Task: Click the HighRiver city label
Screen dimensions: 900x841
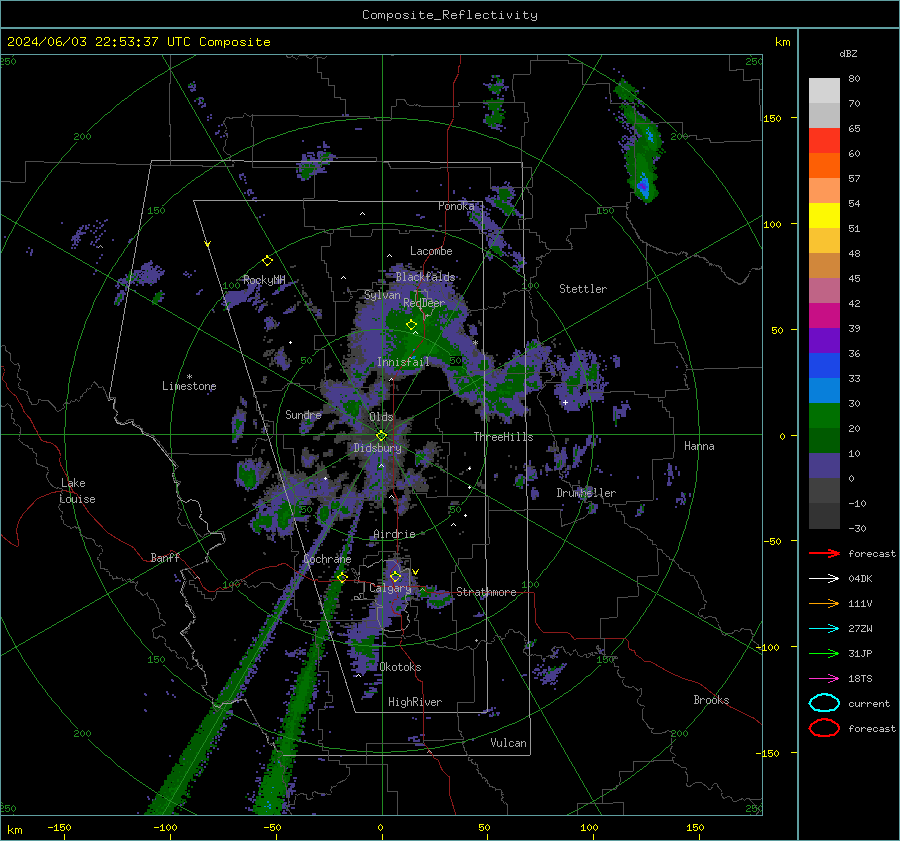Action: click(415, 702)
